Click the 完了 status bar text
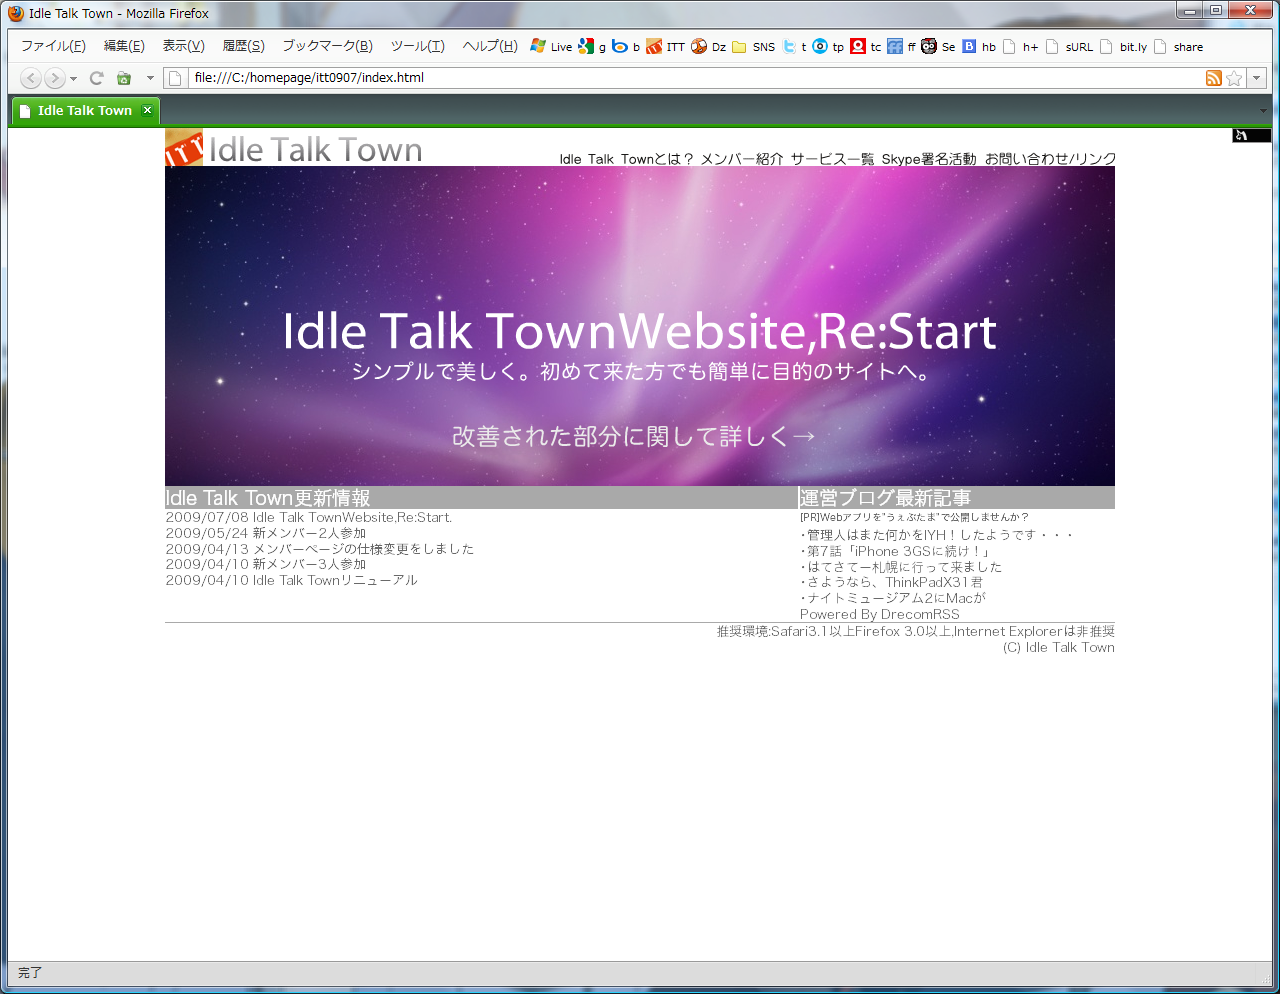 (x=30, y=972)
